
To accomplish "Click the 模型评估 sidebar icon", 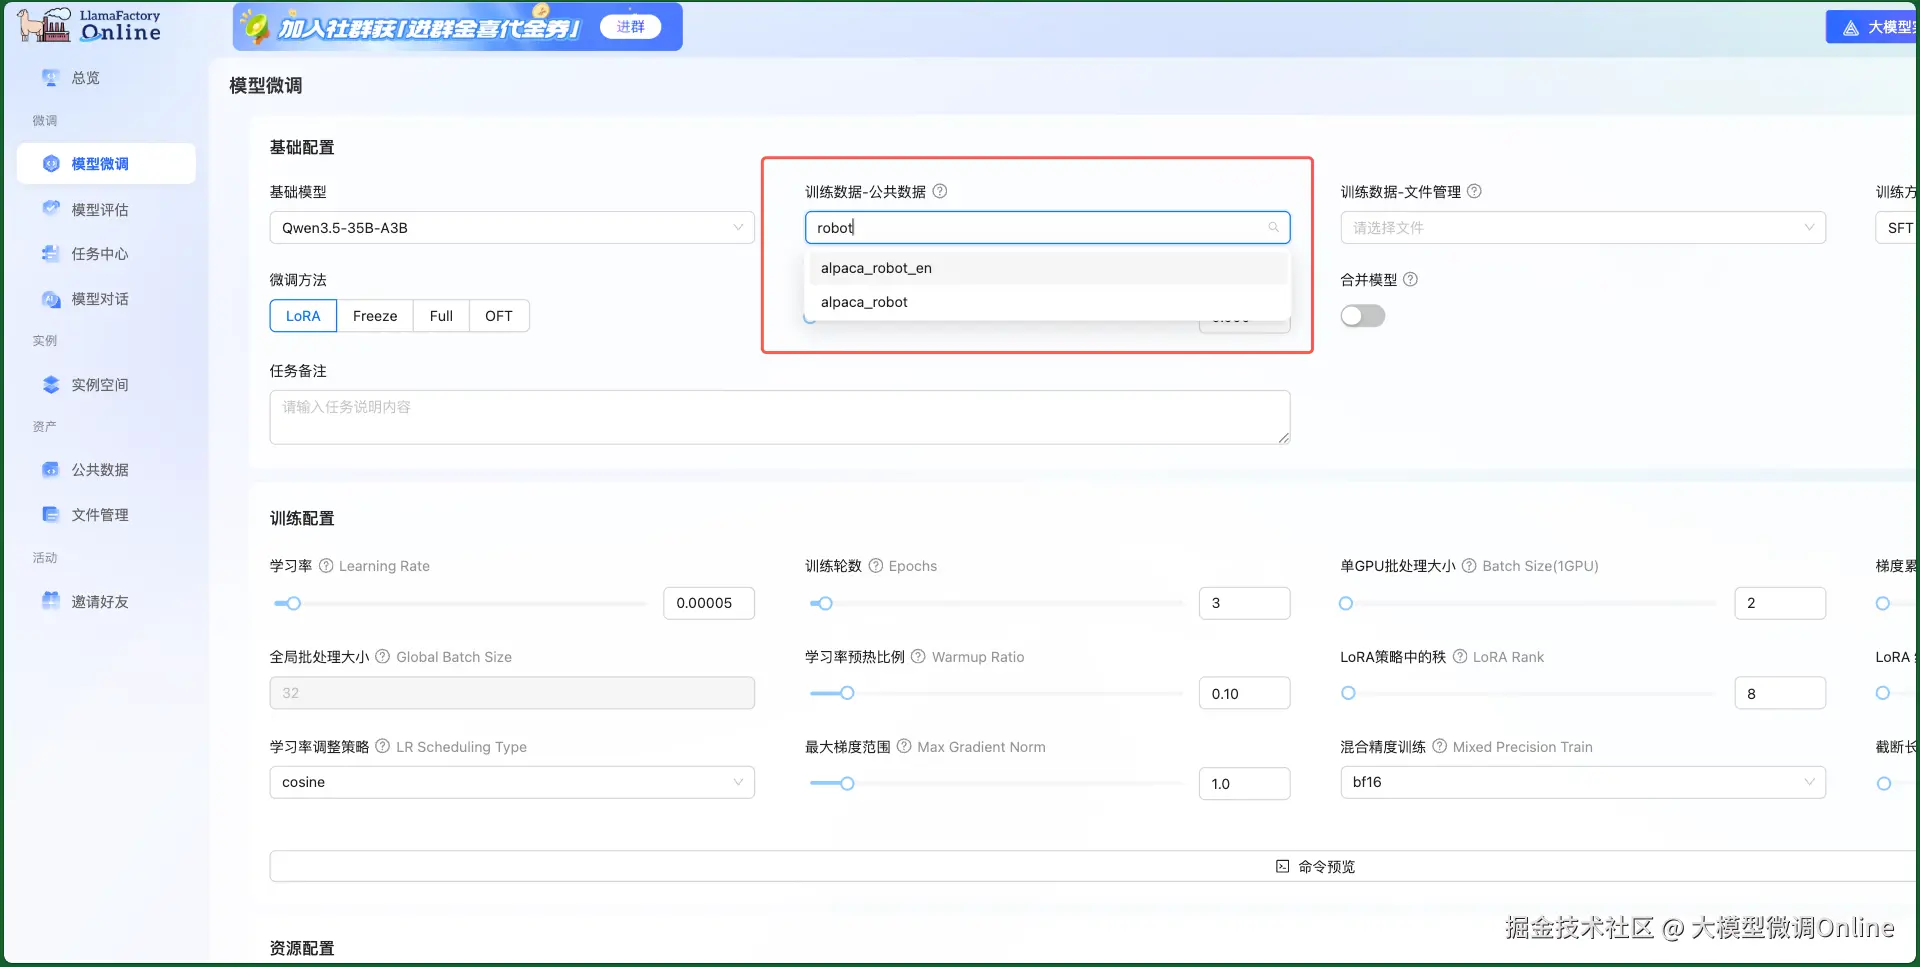I will coord(51,209).
